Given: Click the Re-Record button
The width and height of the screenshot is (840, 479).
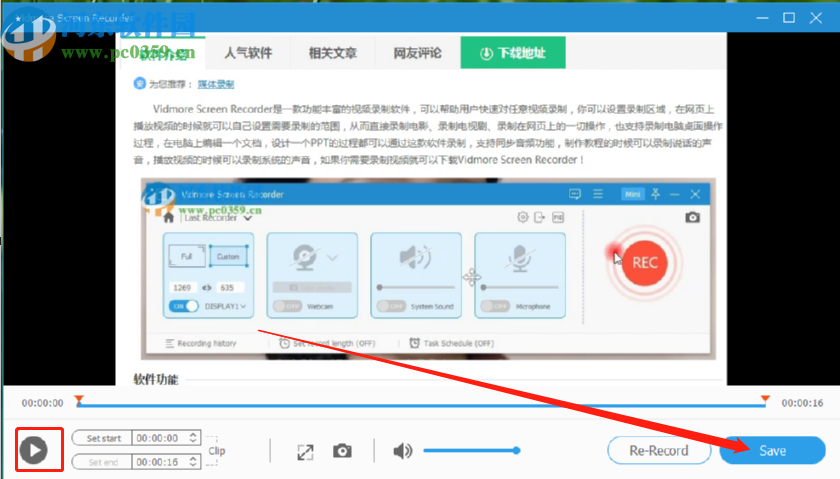Looking at the screenshot, I should (659, 451).
